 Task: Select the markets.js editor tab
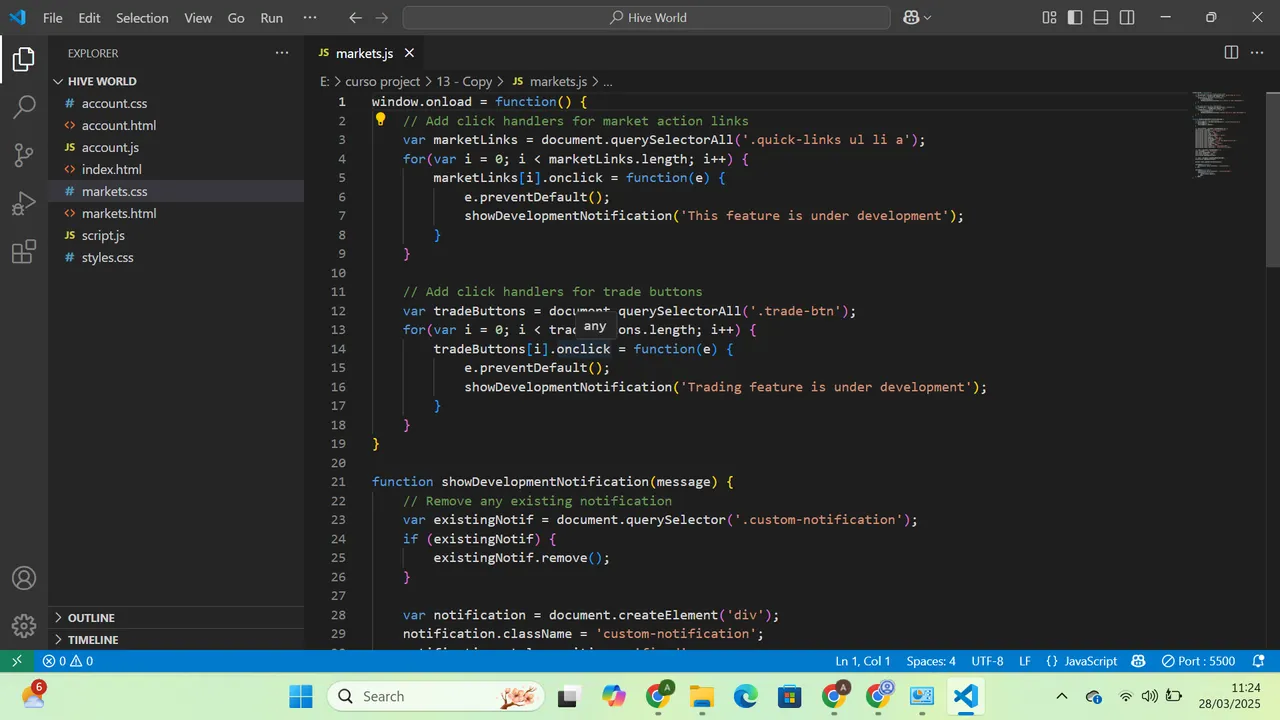coord(364,53)
